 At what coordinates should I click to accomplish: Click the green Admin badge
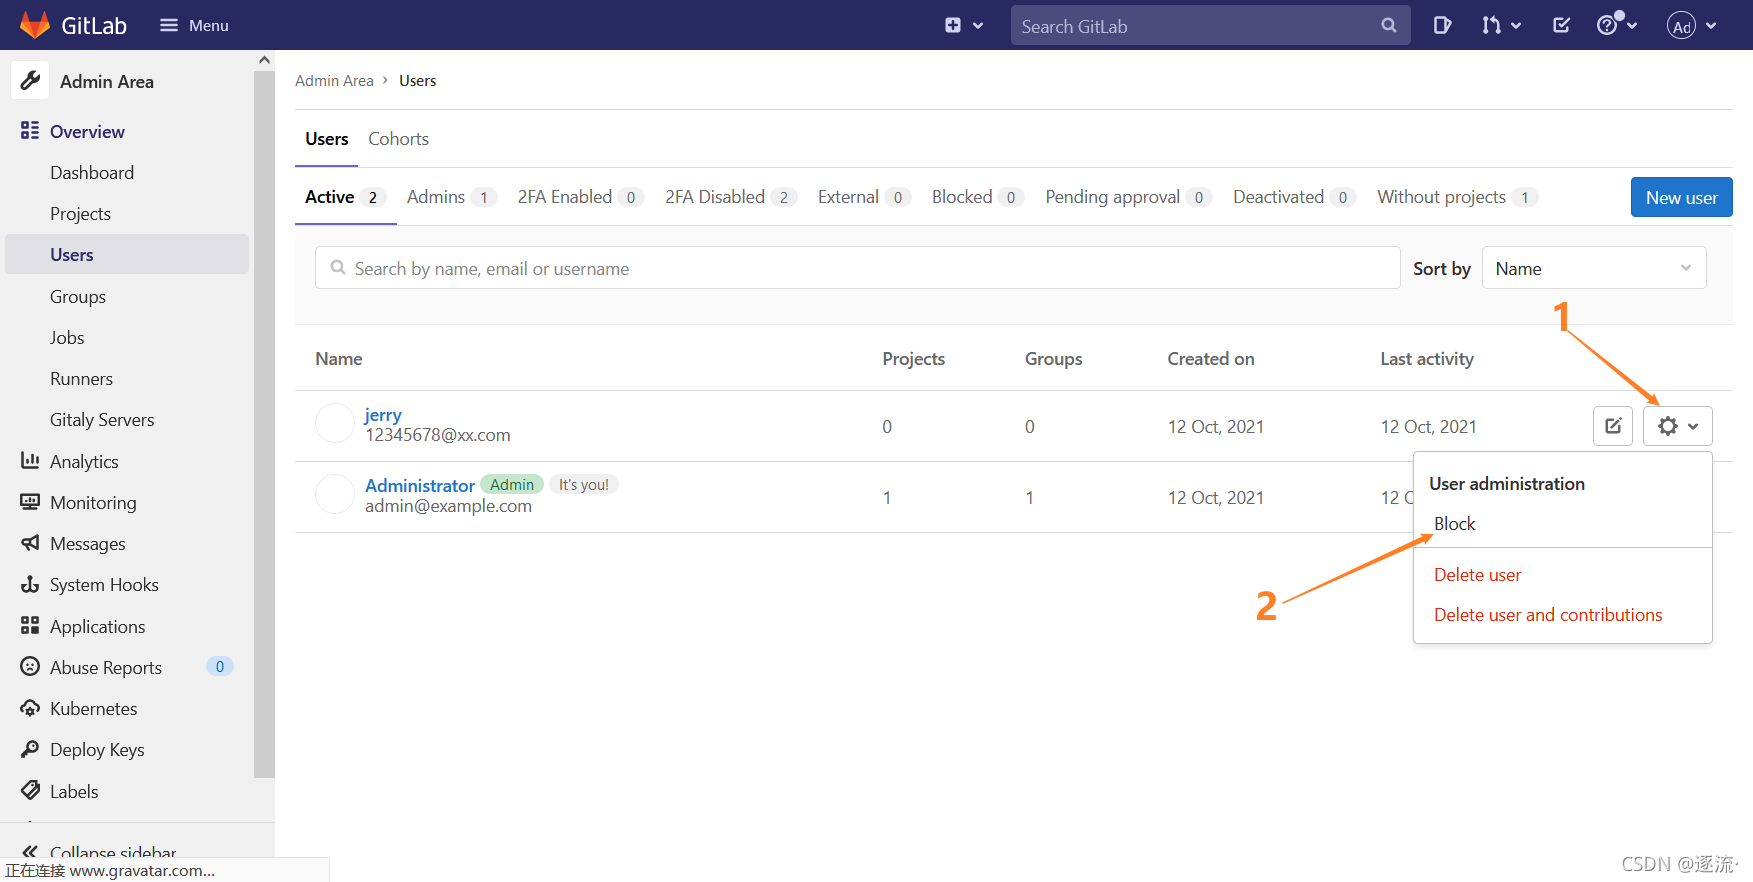coord(512,484)
